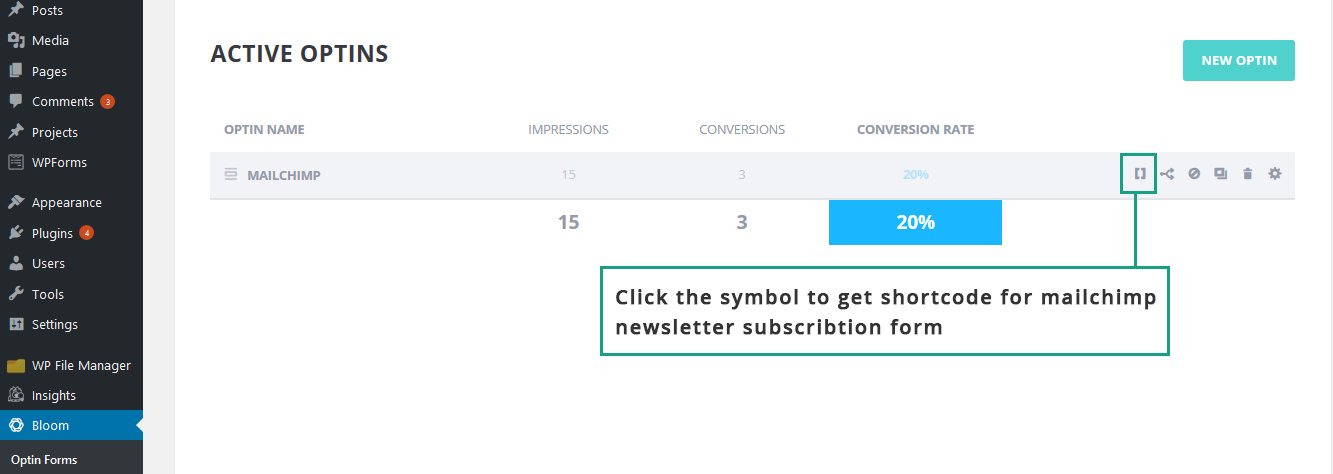
Task: Open A/B split testing icon for MailChimp
Action: point(1167,174)
